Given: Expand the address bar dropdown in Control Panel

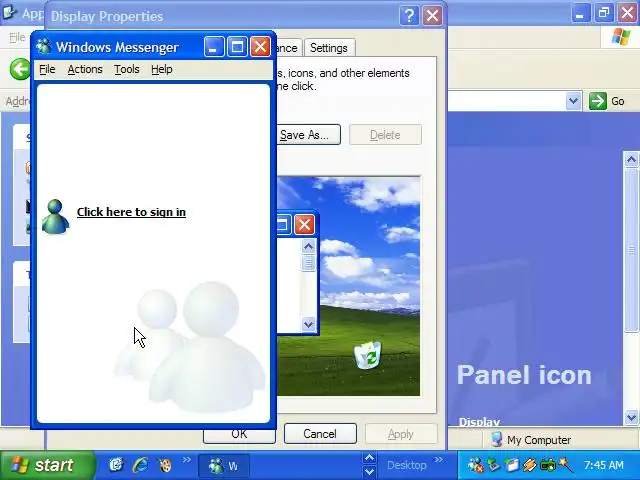Looking at the screenshot, I should point(573,101).
